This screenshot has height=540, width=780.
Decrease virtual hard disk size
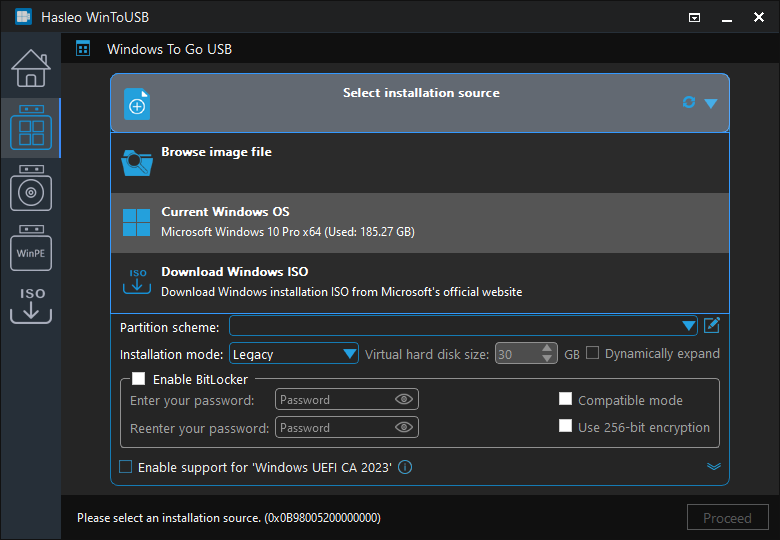pyautogui.click(x=547, y=359)
